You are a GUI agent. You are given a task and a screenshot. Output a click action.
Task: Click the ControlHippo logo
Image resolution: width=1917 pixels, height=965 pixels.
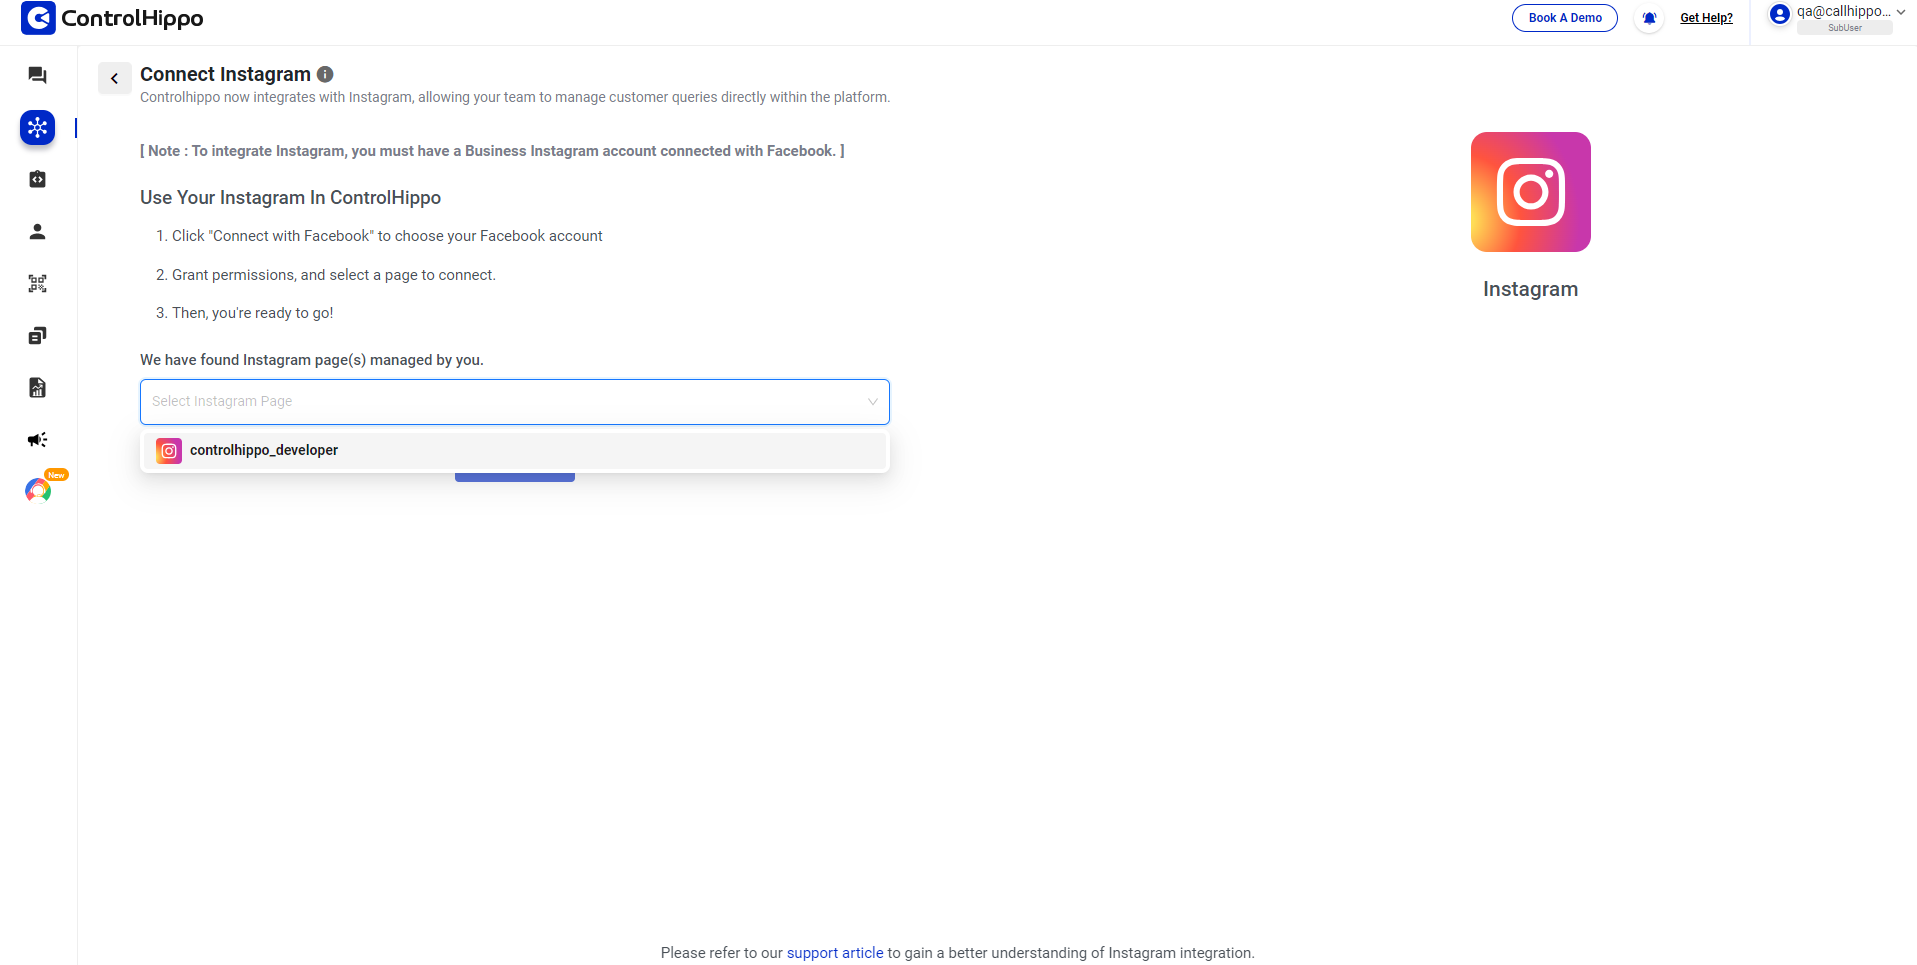pos(112,18)
